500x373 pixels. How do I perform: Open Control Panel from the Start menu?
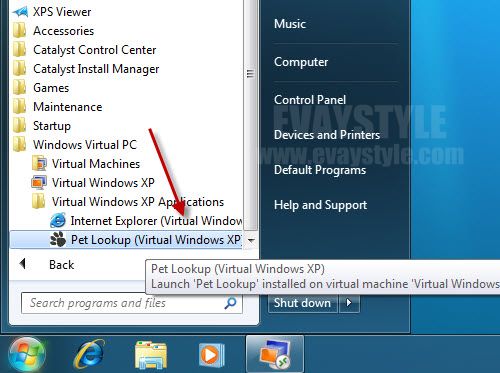coord(310,100)
